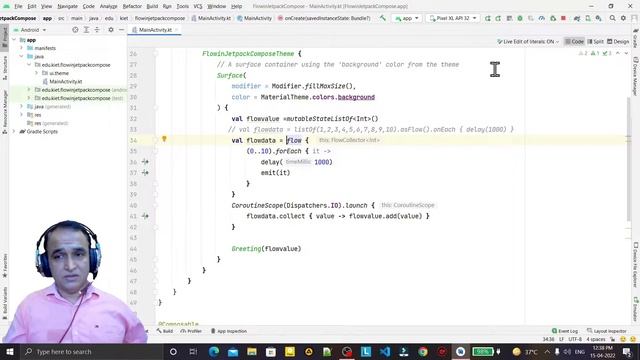
Task: Click the editor vertical scrollbar
Action: (629, 158)
